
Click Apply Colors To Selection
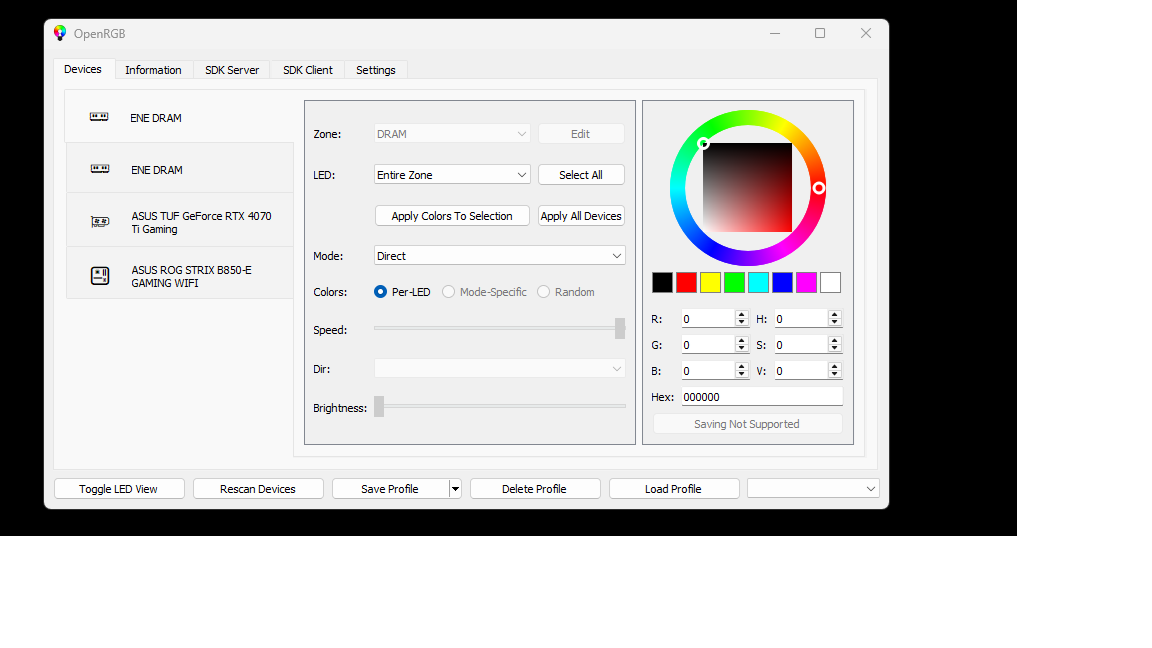pos(452,216)
